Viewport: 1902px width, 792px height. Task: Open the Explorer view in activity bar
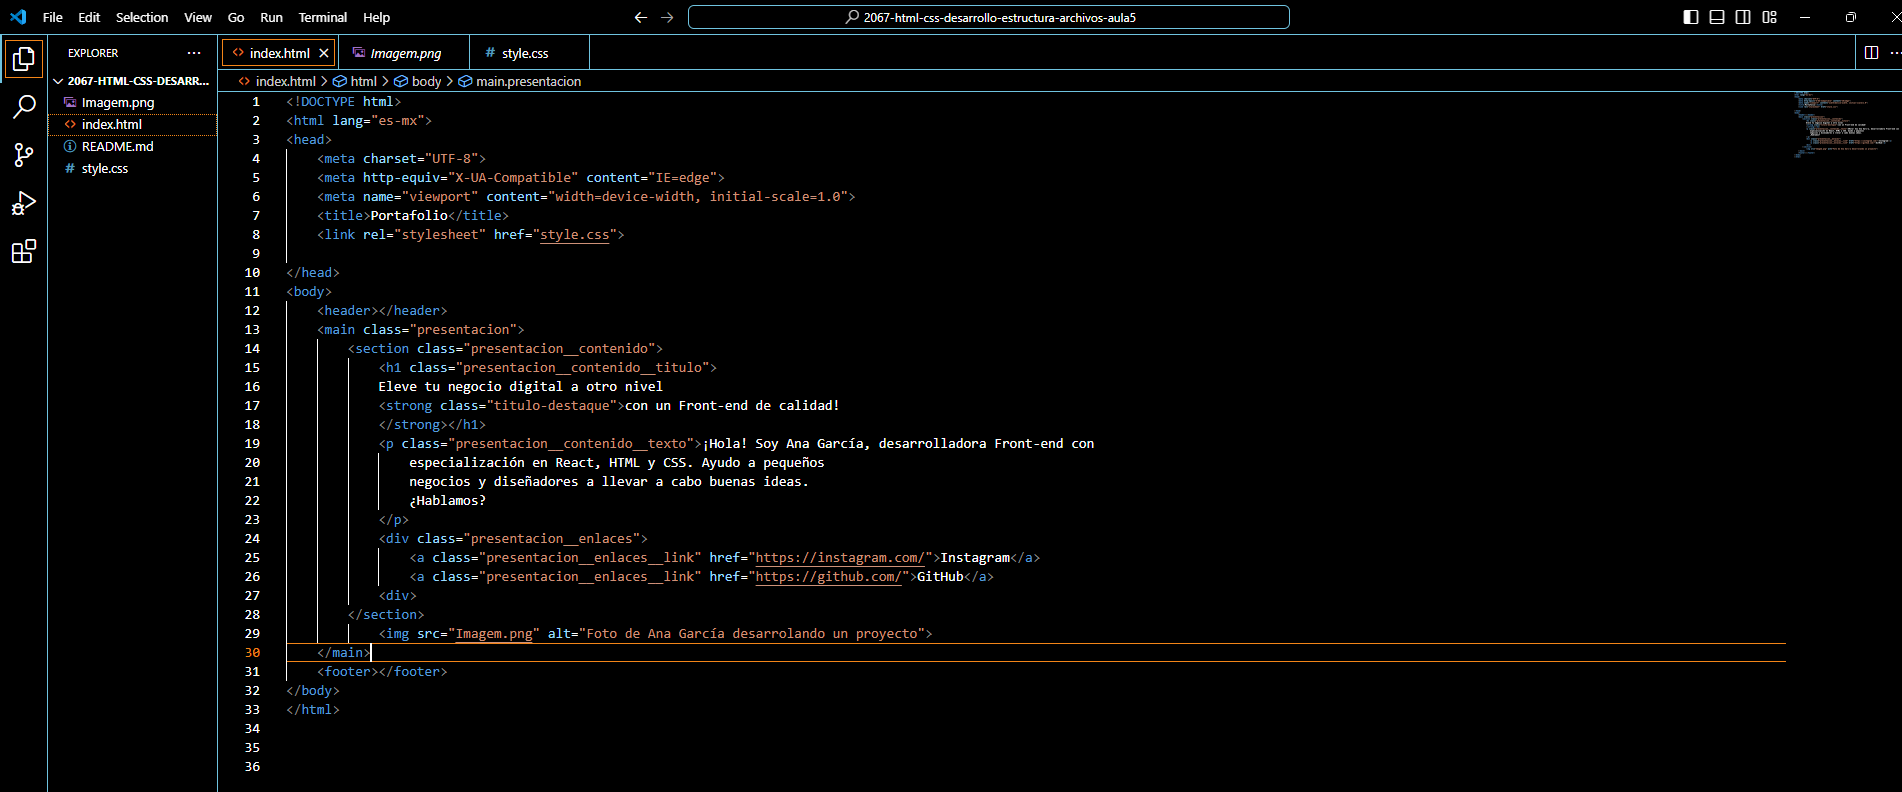pyautogui.click(x=24, y=59)
